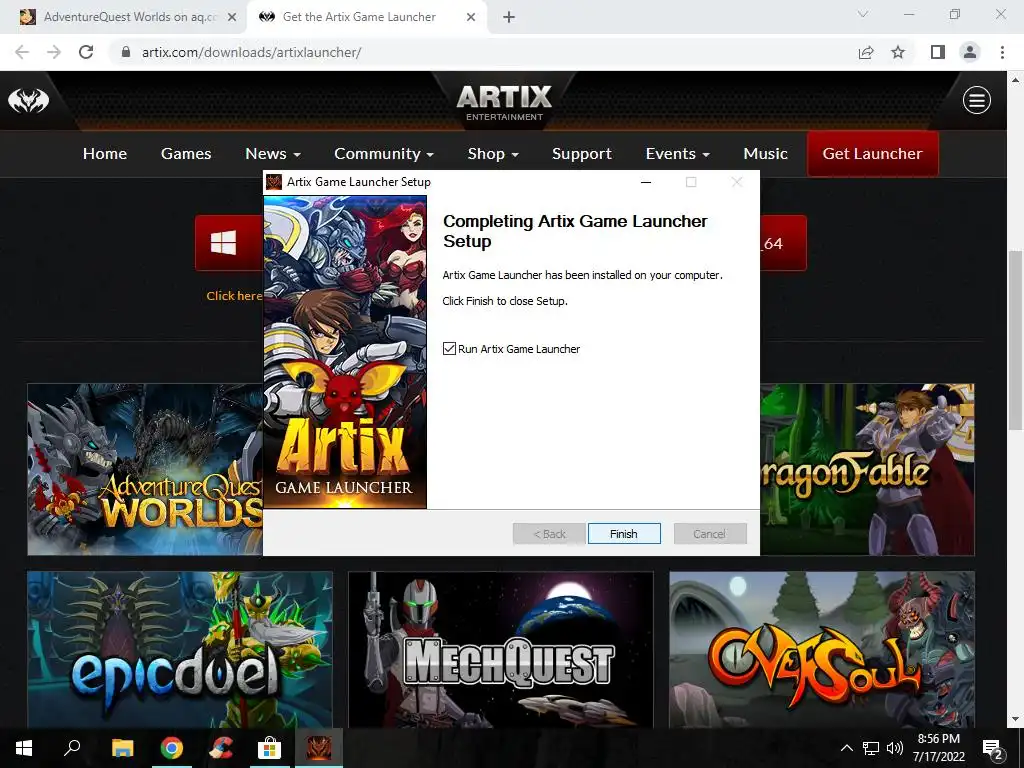Click the address bar URL
The height and width of the screenshot is (768, 1024).
point(251,52)
